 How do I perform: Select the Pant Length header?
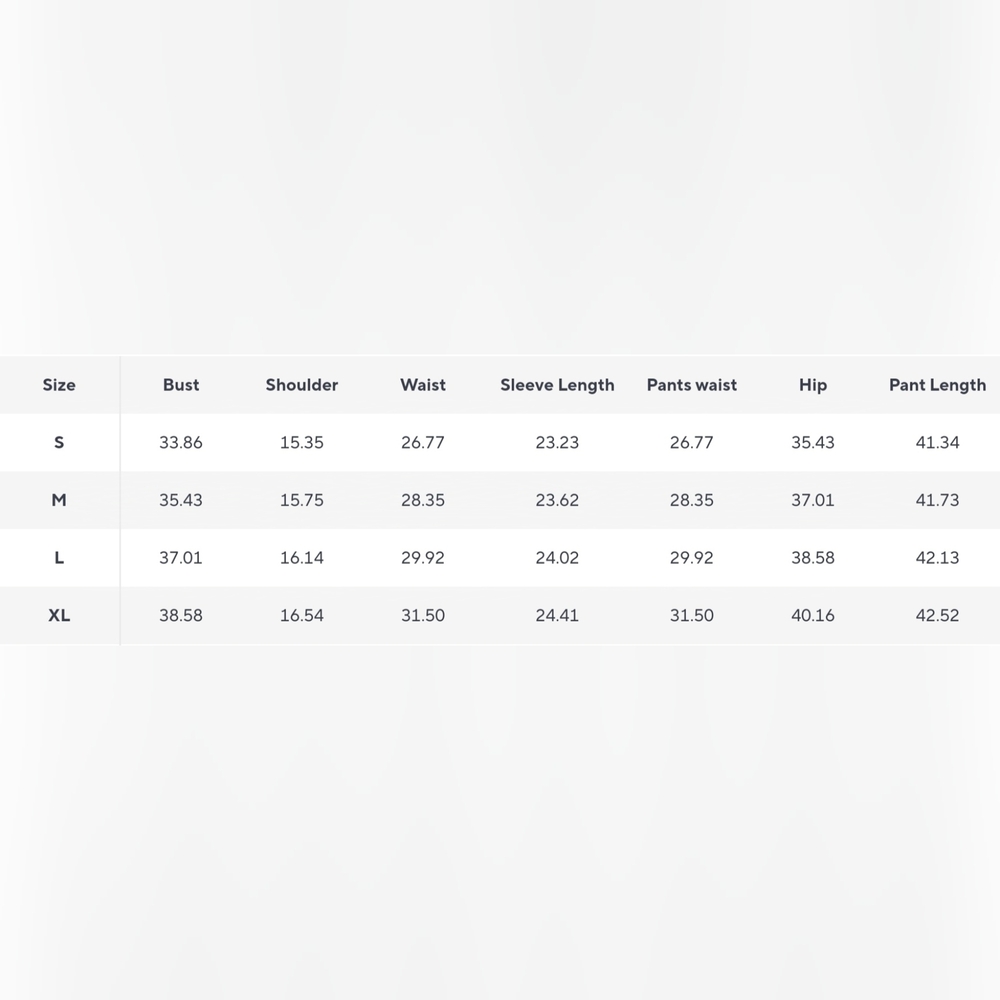pos(937,385)
